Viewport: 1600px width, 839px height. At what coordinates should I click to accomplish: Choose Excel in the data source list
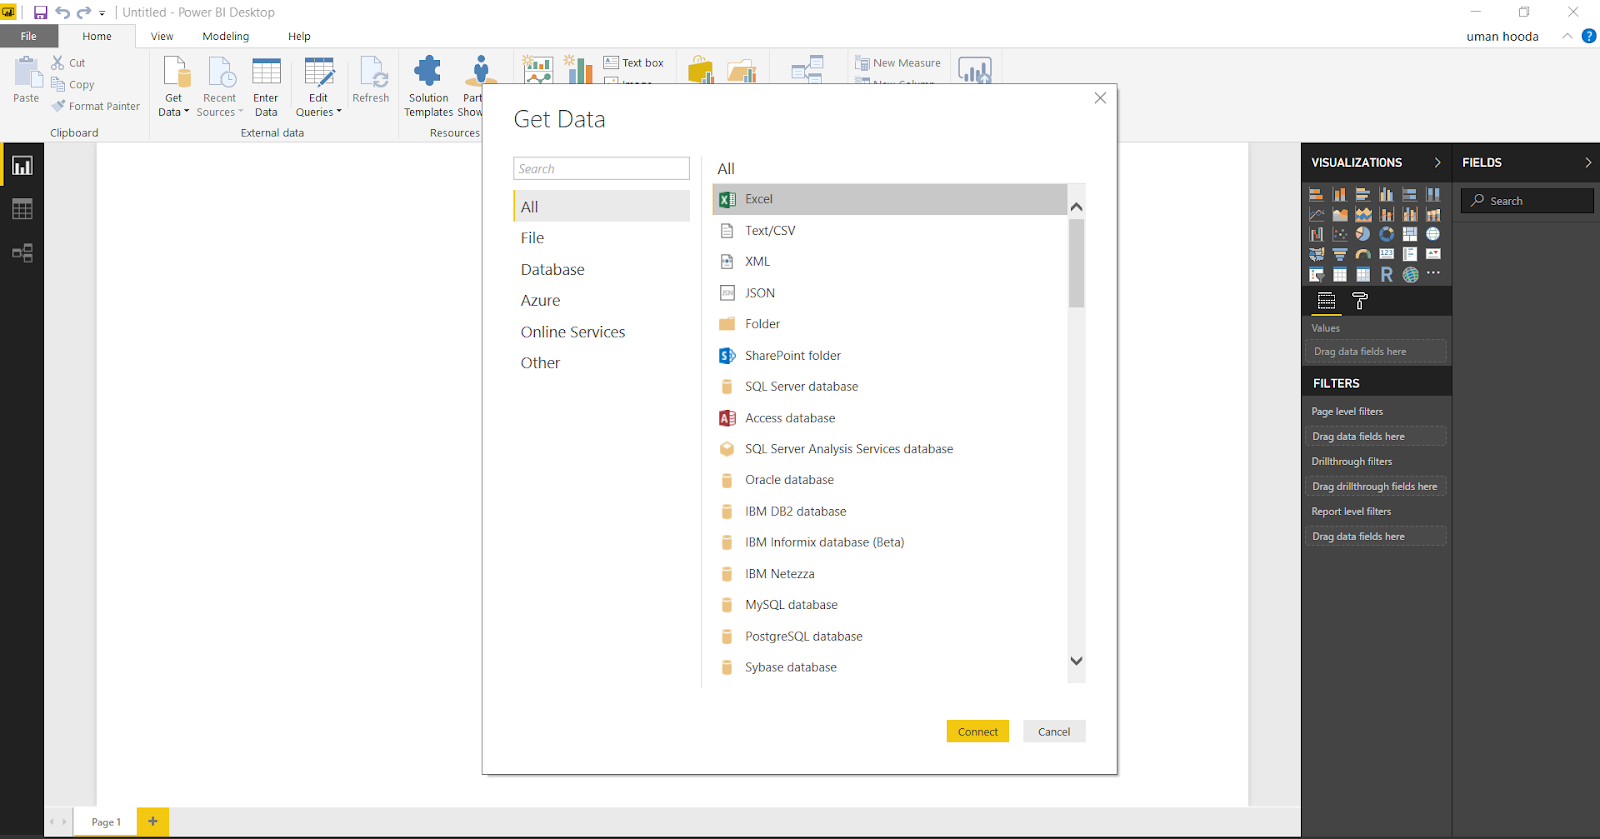click(x=890, y=199)
